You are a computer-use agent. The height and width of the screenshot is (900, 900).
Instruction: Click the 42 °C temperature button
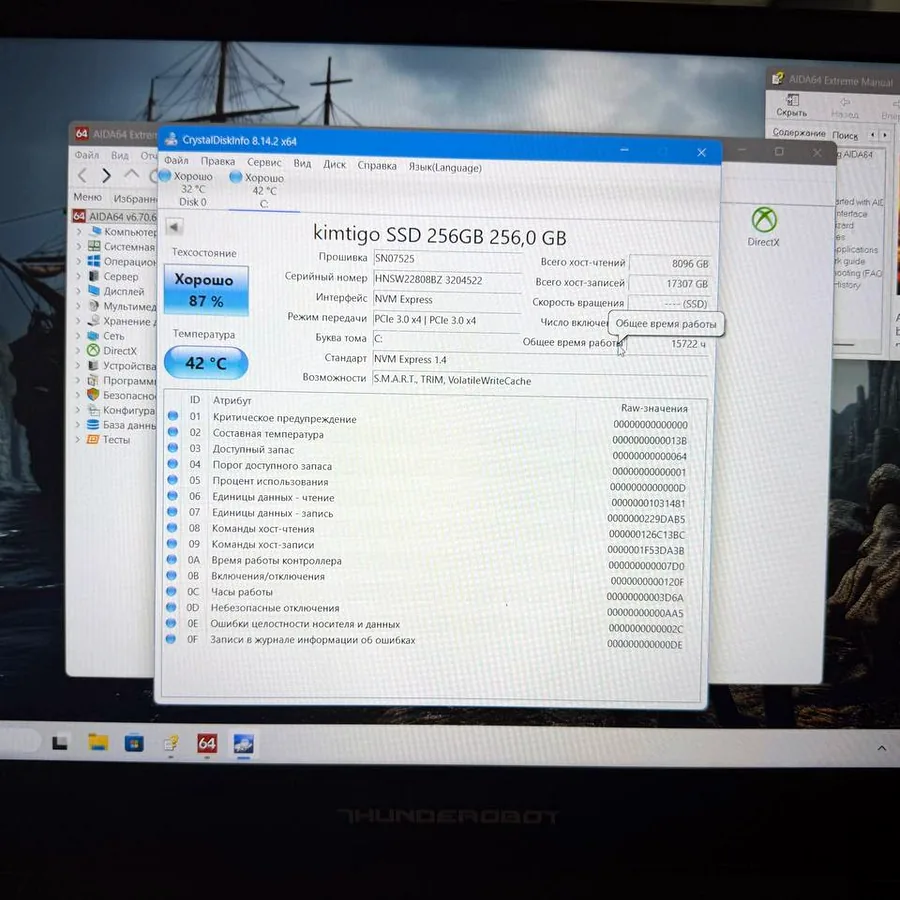click(x=206, y=363)
